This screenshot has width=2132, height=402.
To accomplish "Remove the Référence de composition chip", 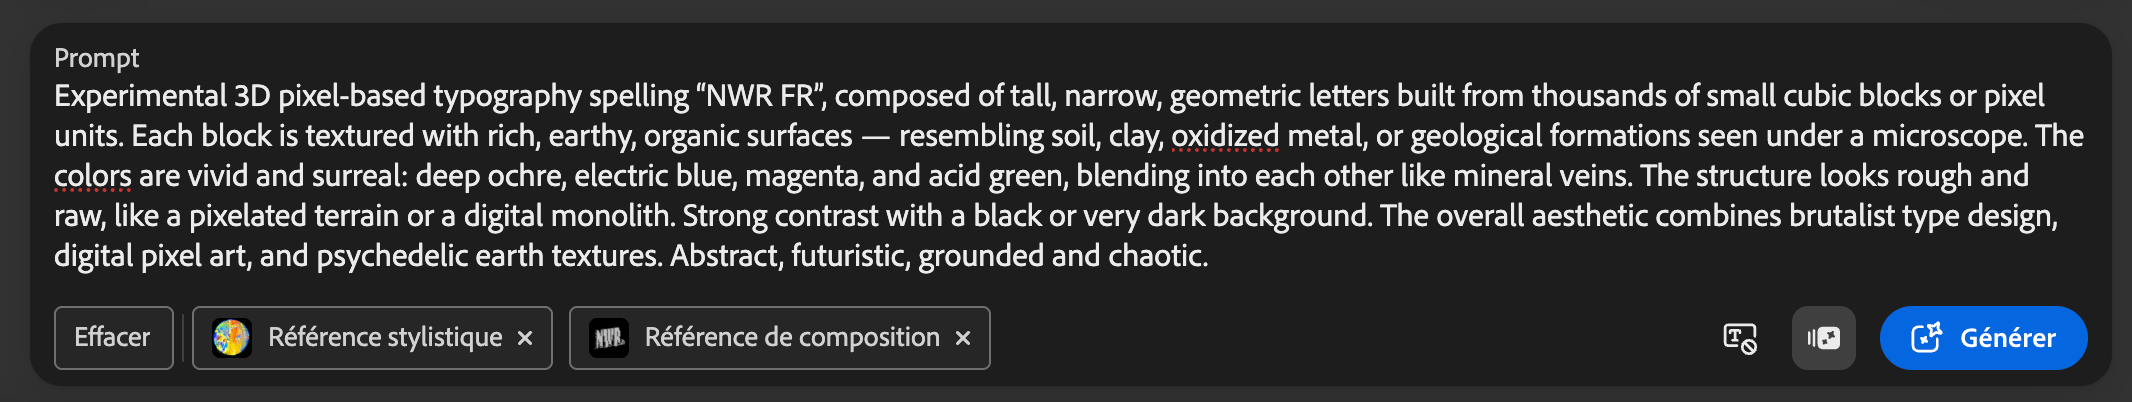I will [x=963, y=339].
